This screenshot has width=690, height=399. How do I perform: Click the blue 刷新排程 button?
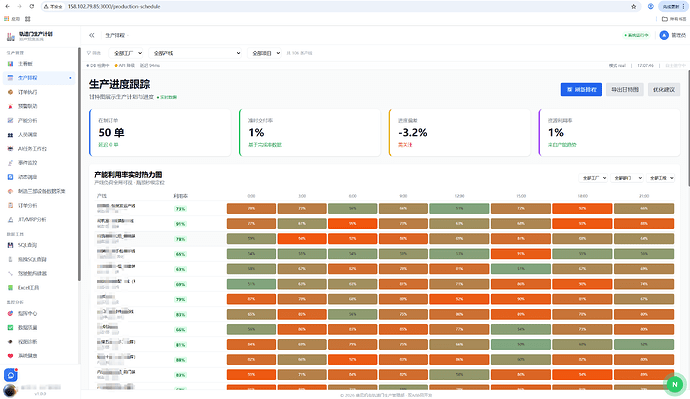click(581, 90)
